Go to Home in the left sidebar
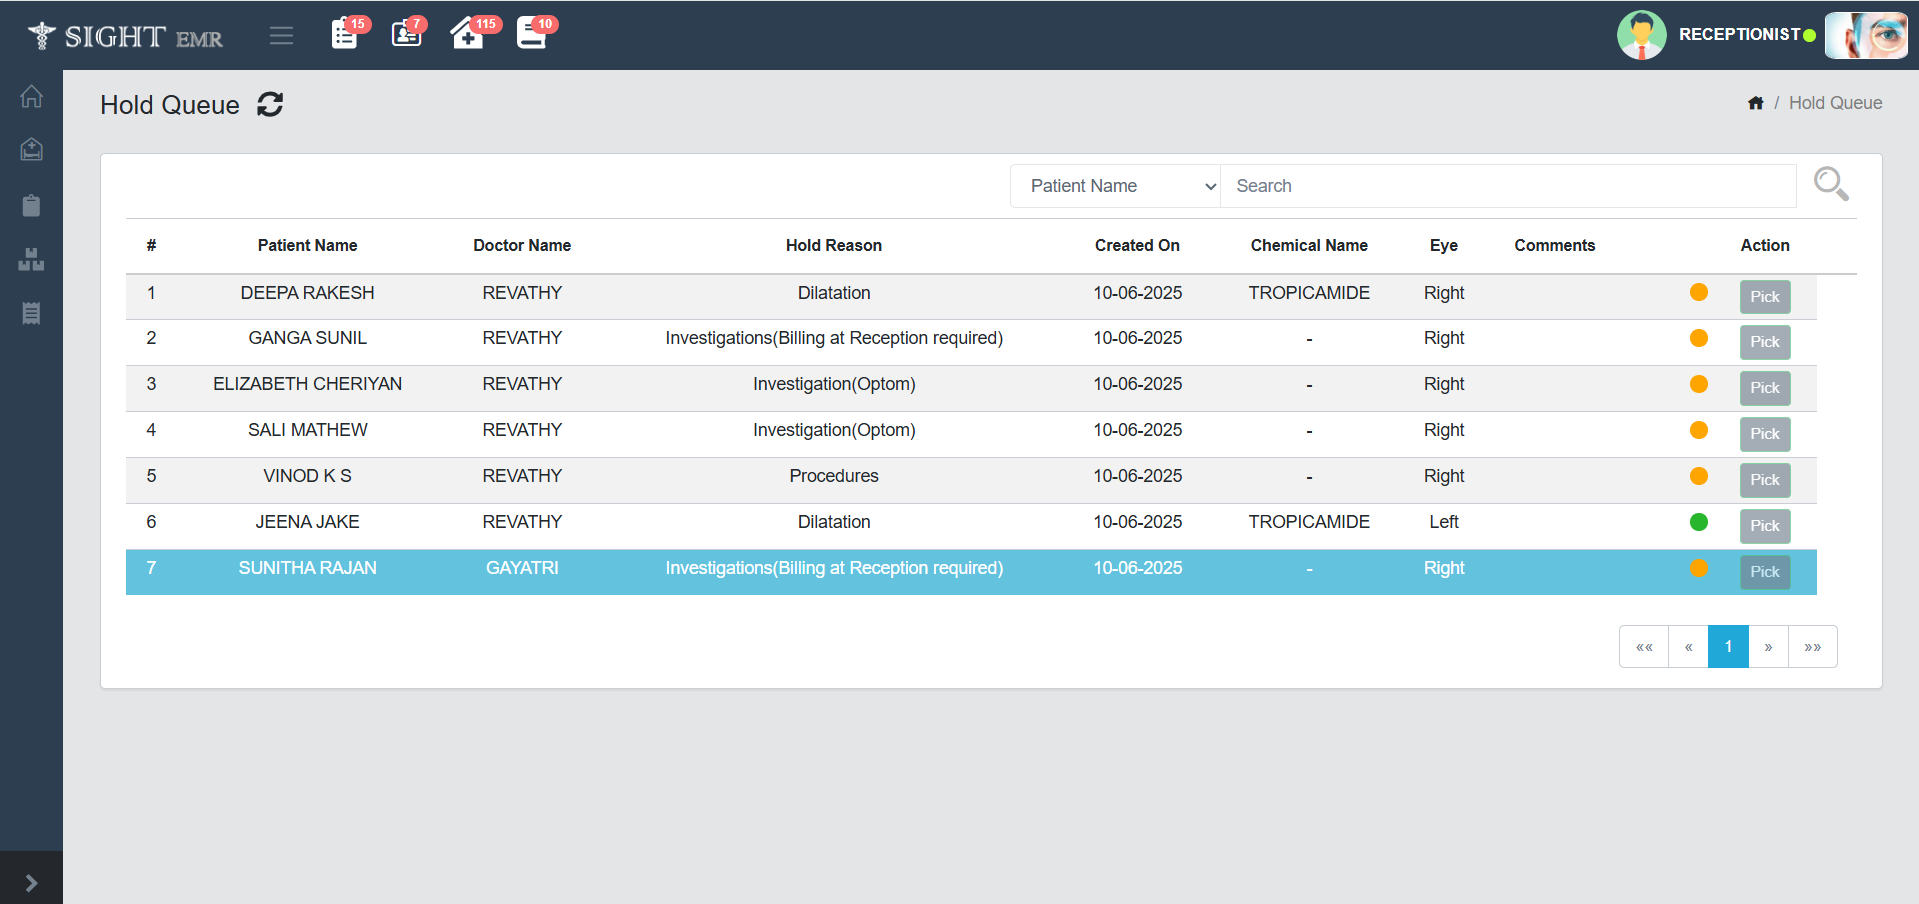This screenshot has height=904, width=1919. pyautogui.click(x=31, y=97)
